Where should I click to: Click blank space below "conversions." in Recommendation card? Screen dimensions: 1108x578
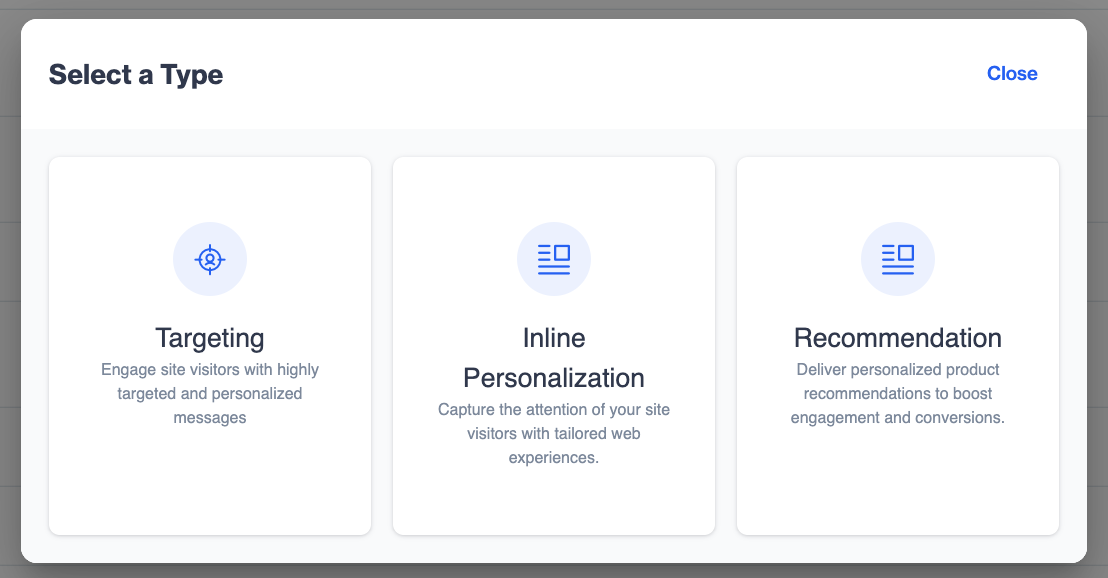pyautogui.click(x=897, y=480)
